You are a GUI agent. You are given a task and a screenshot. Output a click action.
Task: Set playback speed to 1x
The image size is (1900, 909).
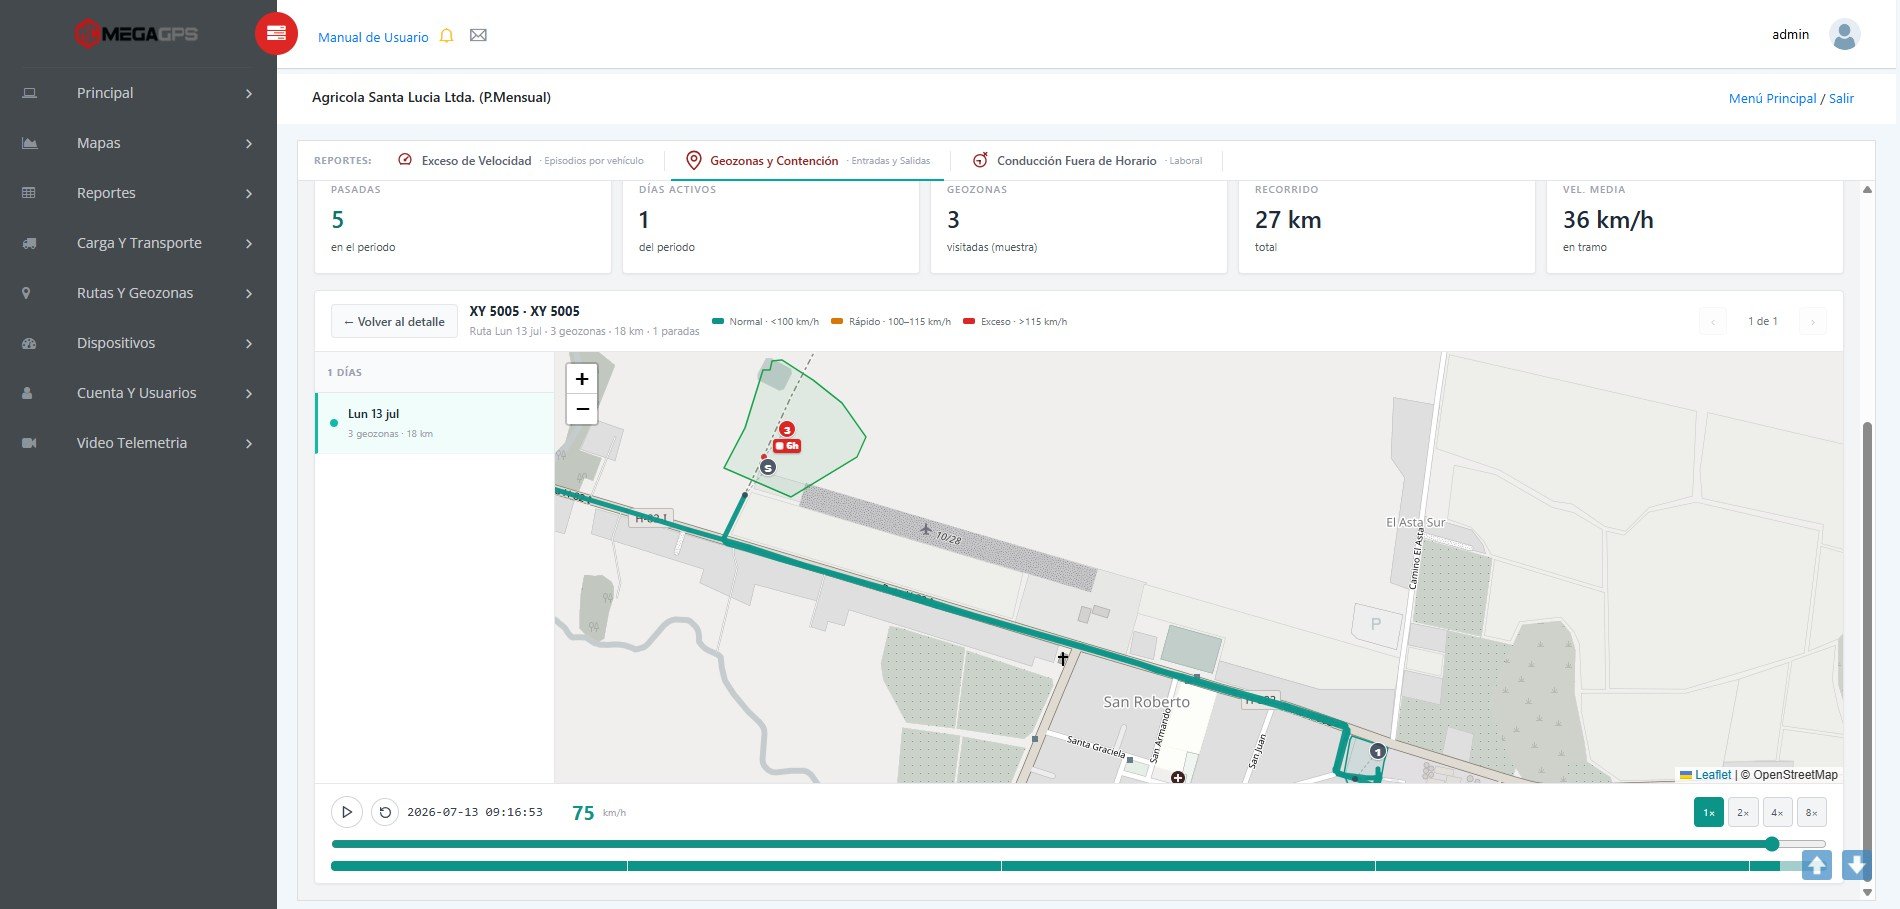click(1709, 812)
